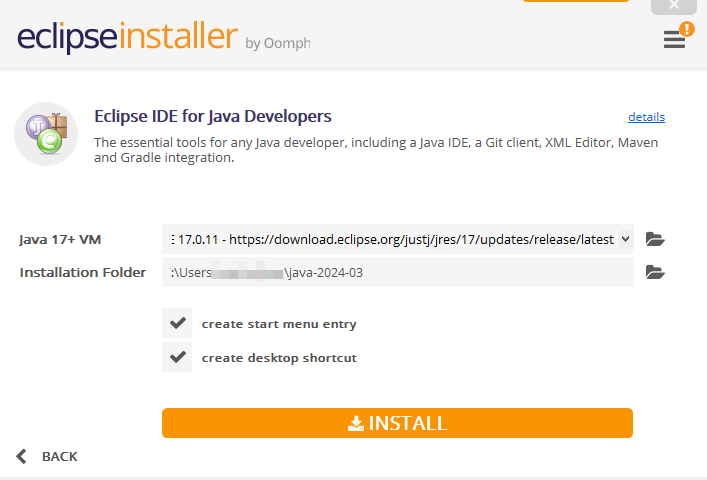
Task: Click the 'by Oomph' text
Action: (278, 43)
